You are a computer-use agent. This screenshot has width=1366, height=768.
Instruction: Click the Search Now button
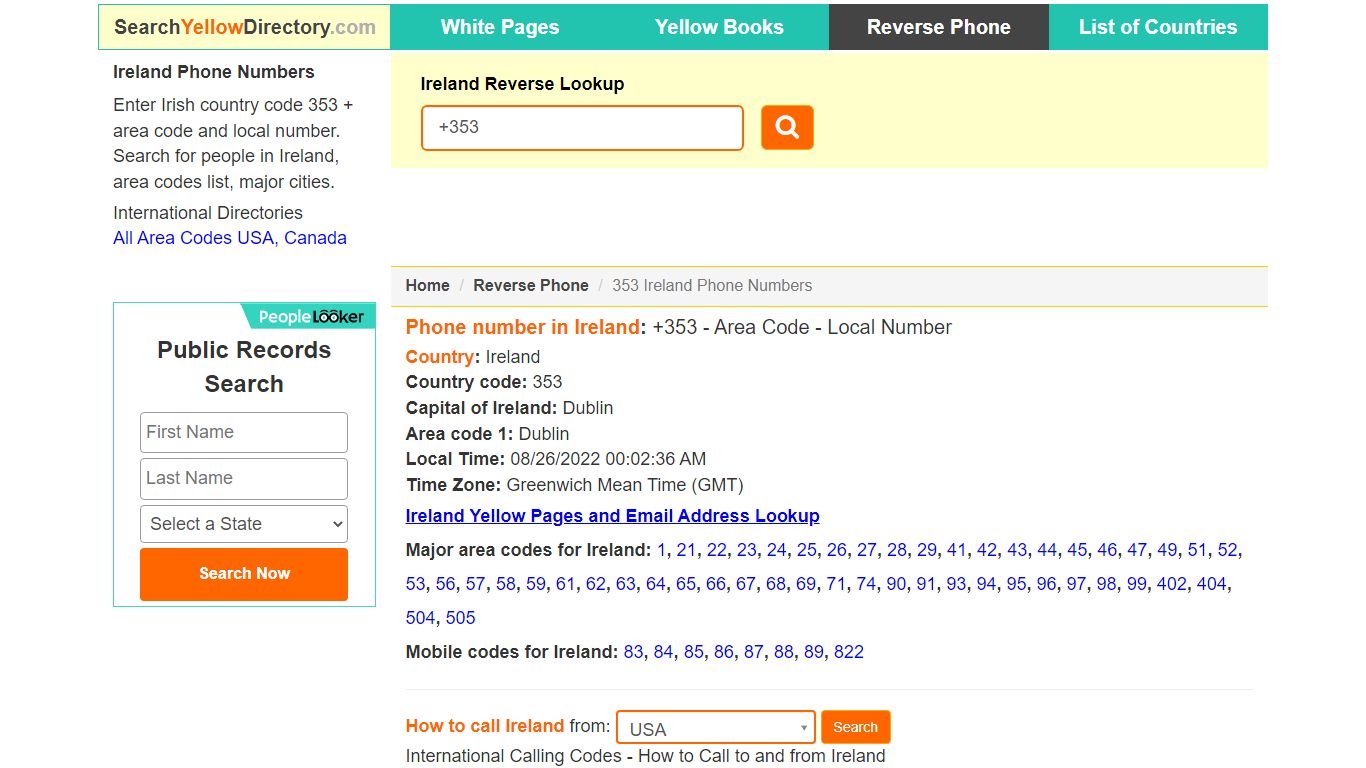tap(244, 574)
